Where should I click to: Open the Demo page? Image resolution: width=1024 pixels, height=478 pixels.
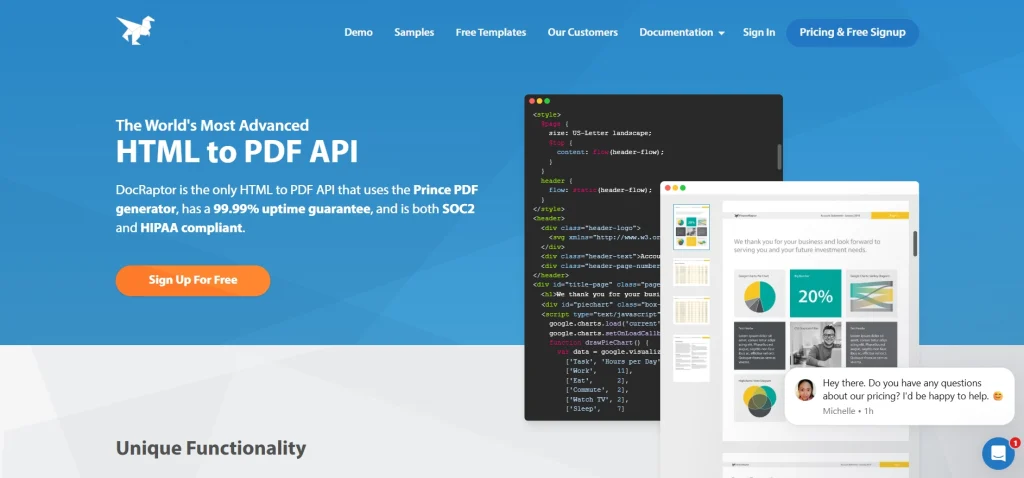tap(359, 32)
